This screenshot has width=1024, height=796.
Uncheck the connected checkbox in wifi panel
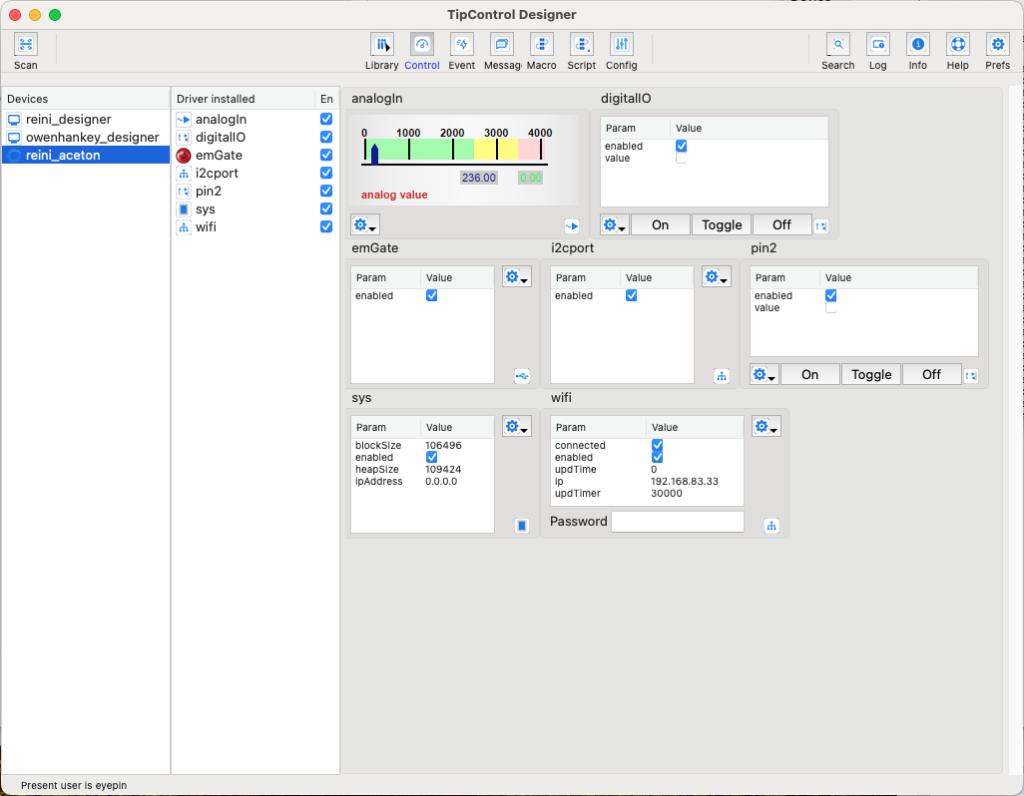[x=657, y=445]
